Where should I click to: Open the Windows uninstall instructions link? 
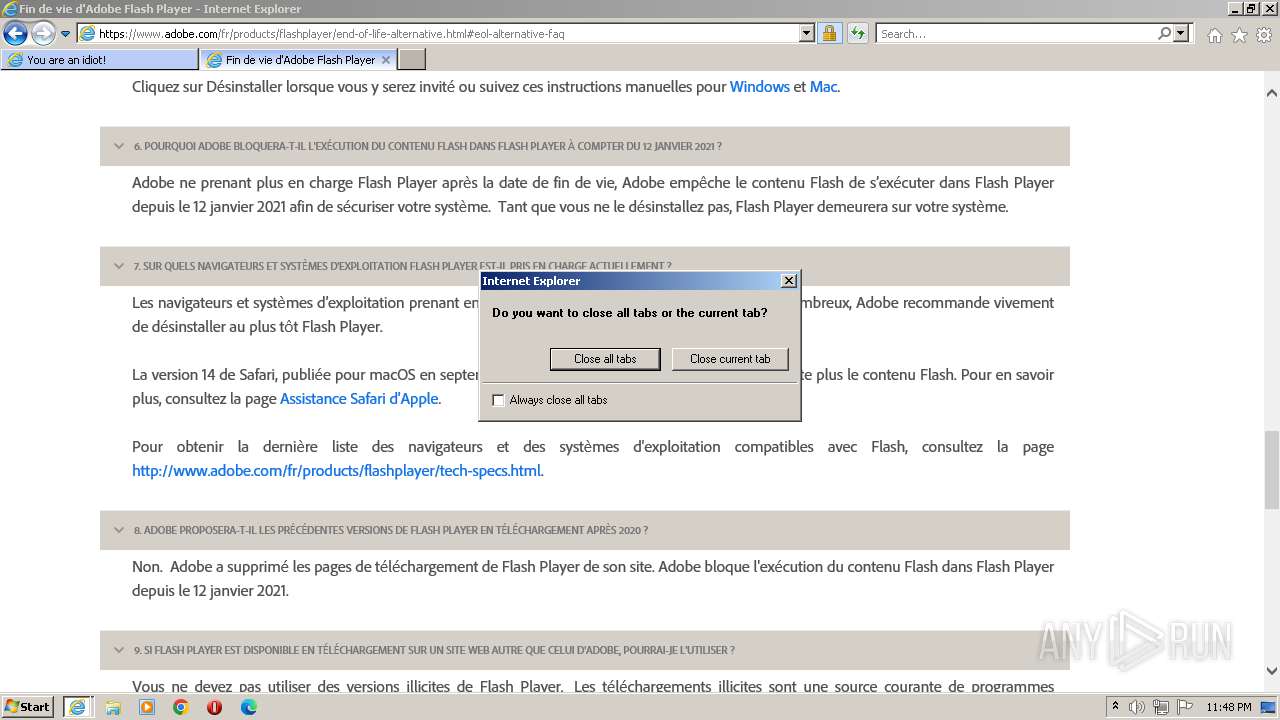(x=760, y=87)
